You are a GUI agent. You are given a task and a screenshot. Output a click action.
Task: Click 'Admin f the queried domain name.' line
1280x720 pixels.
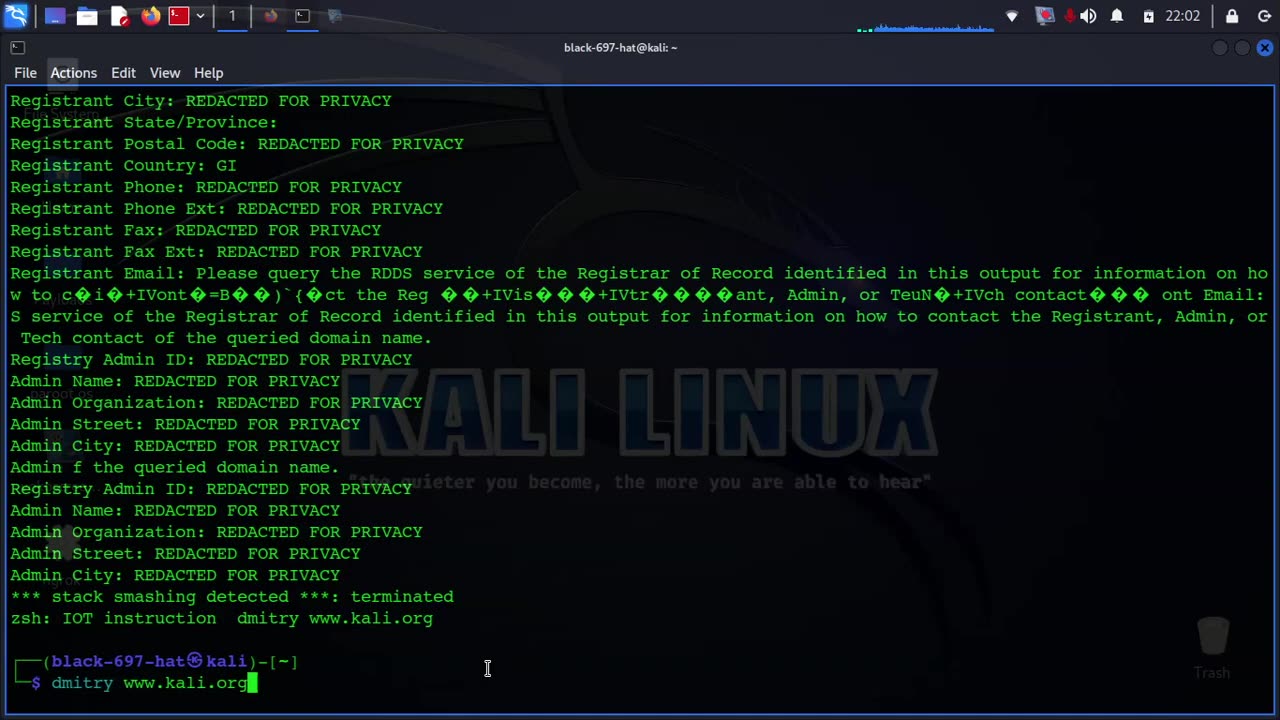point(175,468)
